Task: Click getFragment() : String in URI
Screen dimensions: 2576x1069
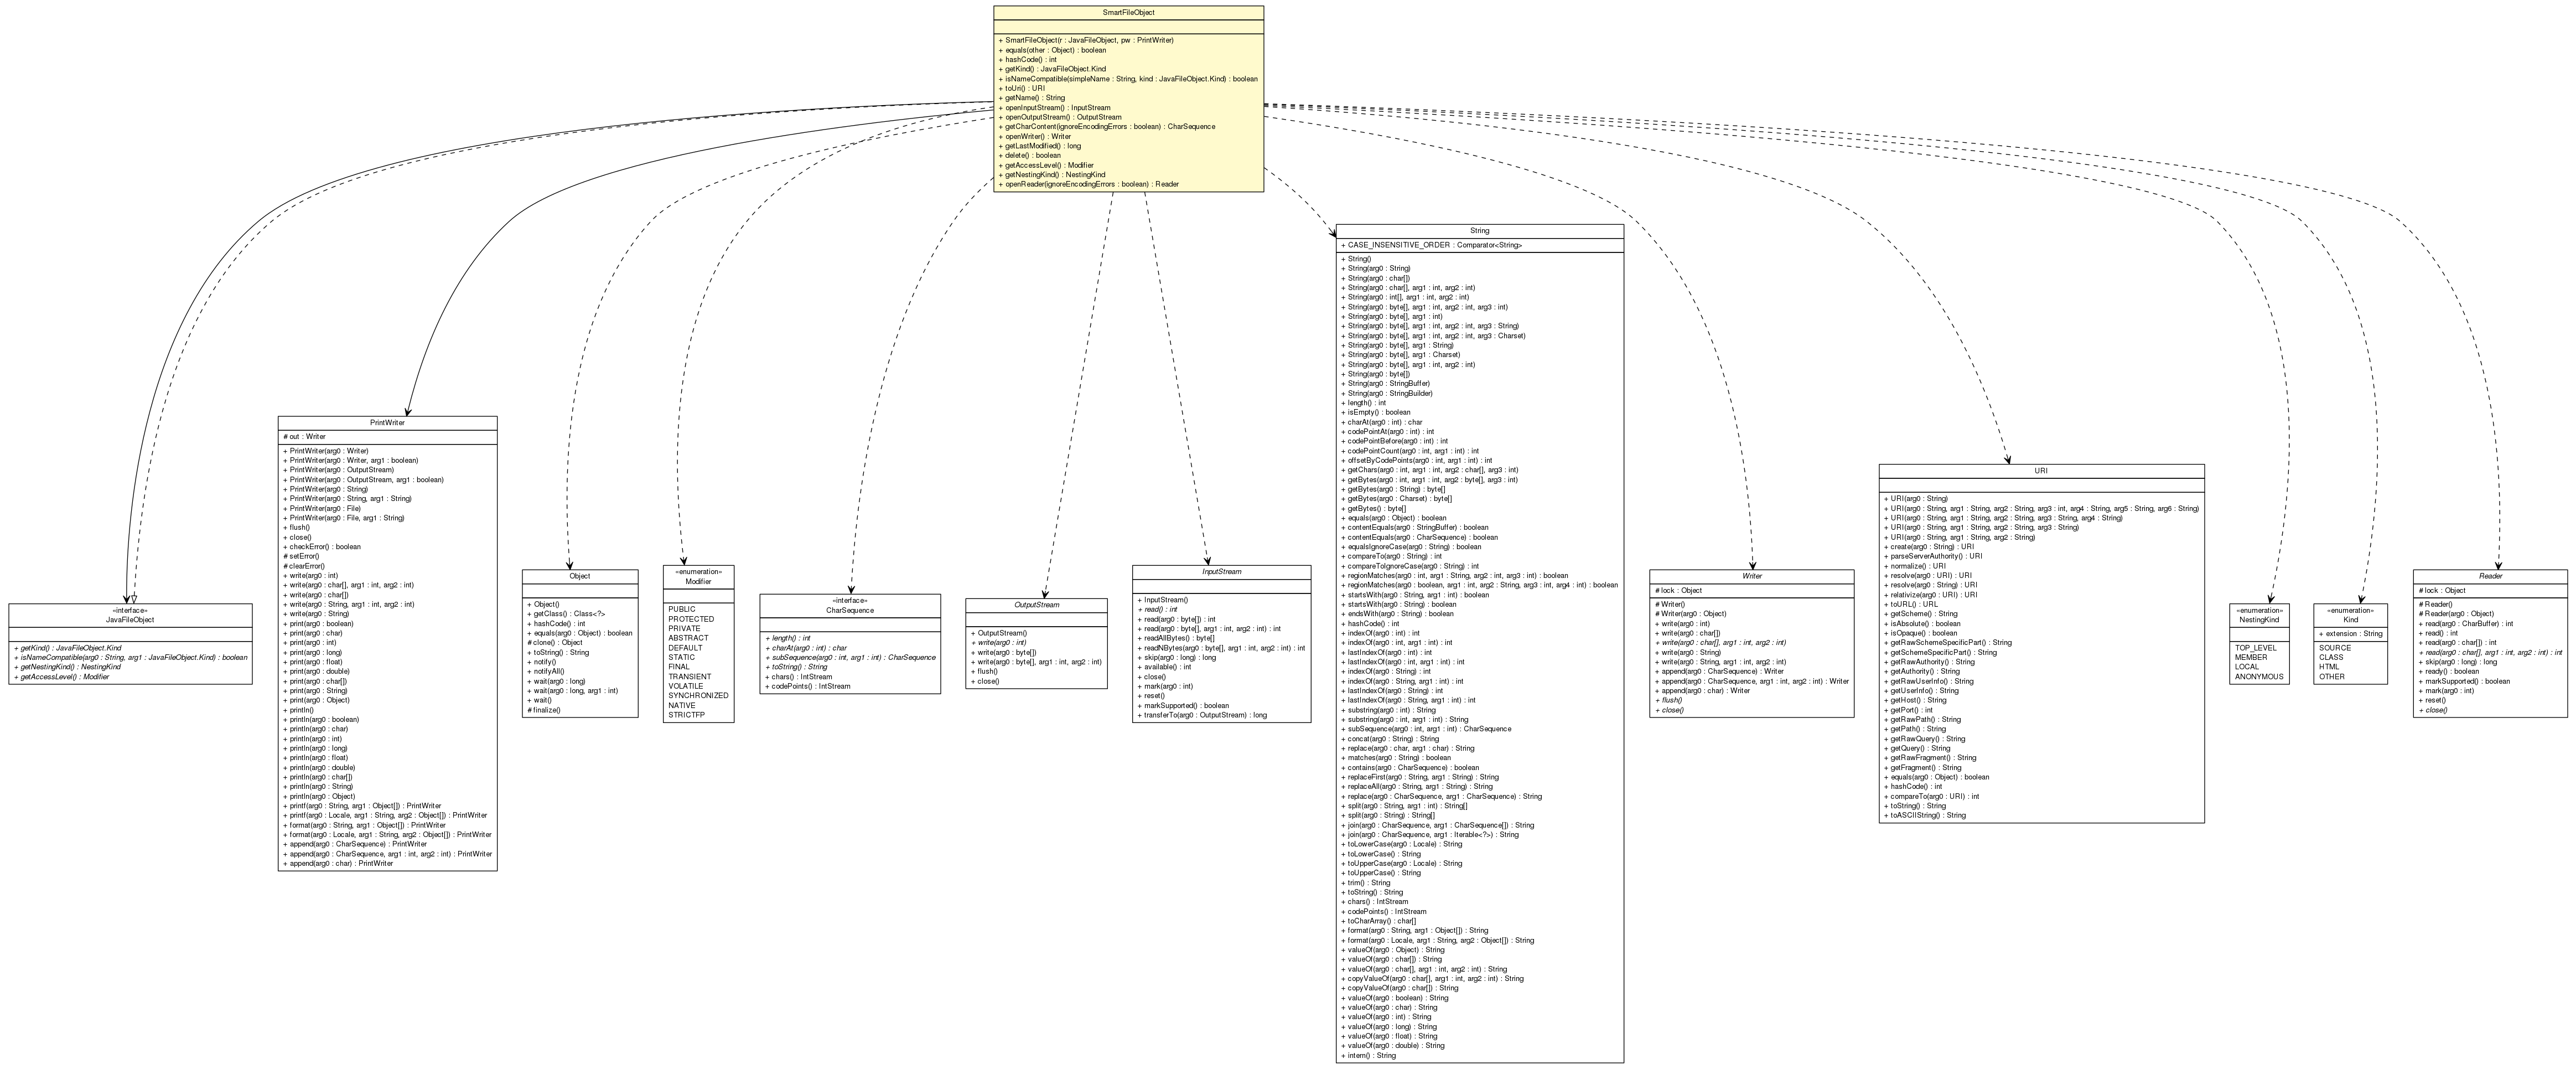Action: pyautogui.click(x=1922, y=768)
